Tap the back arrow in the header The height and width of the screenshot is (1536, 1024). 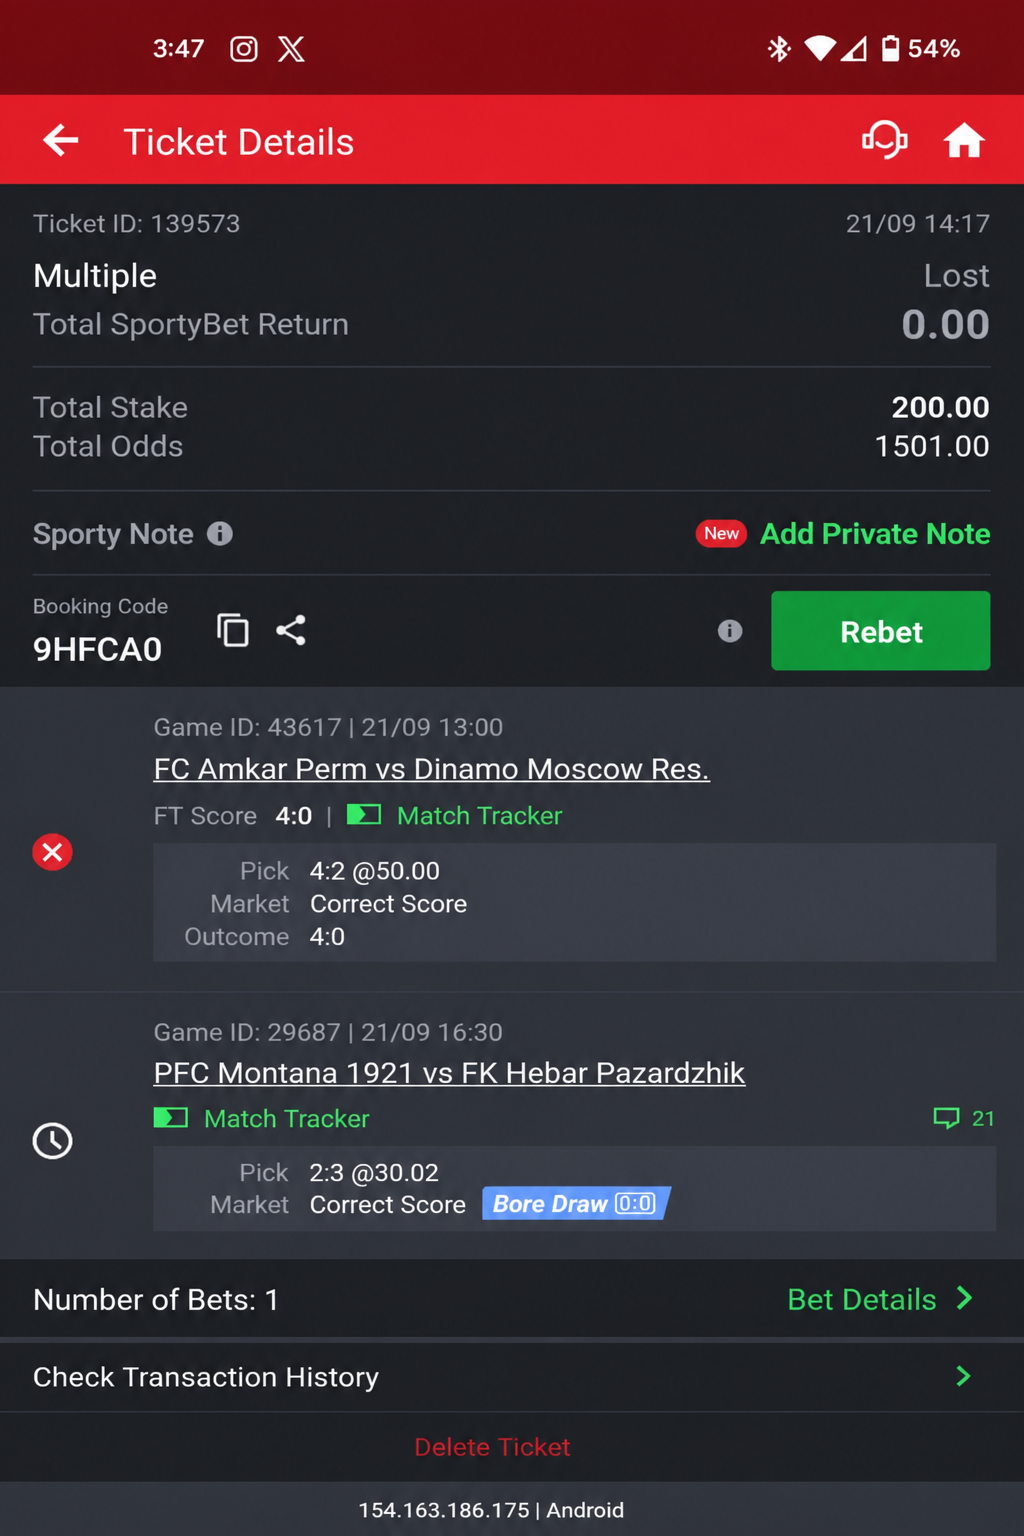point(61,141)
